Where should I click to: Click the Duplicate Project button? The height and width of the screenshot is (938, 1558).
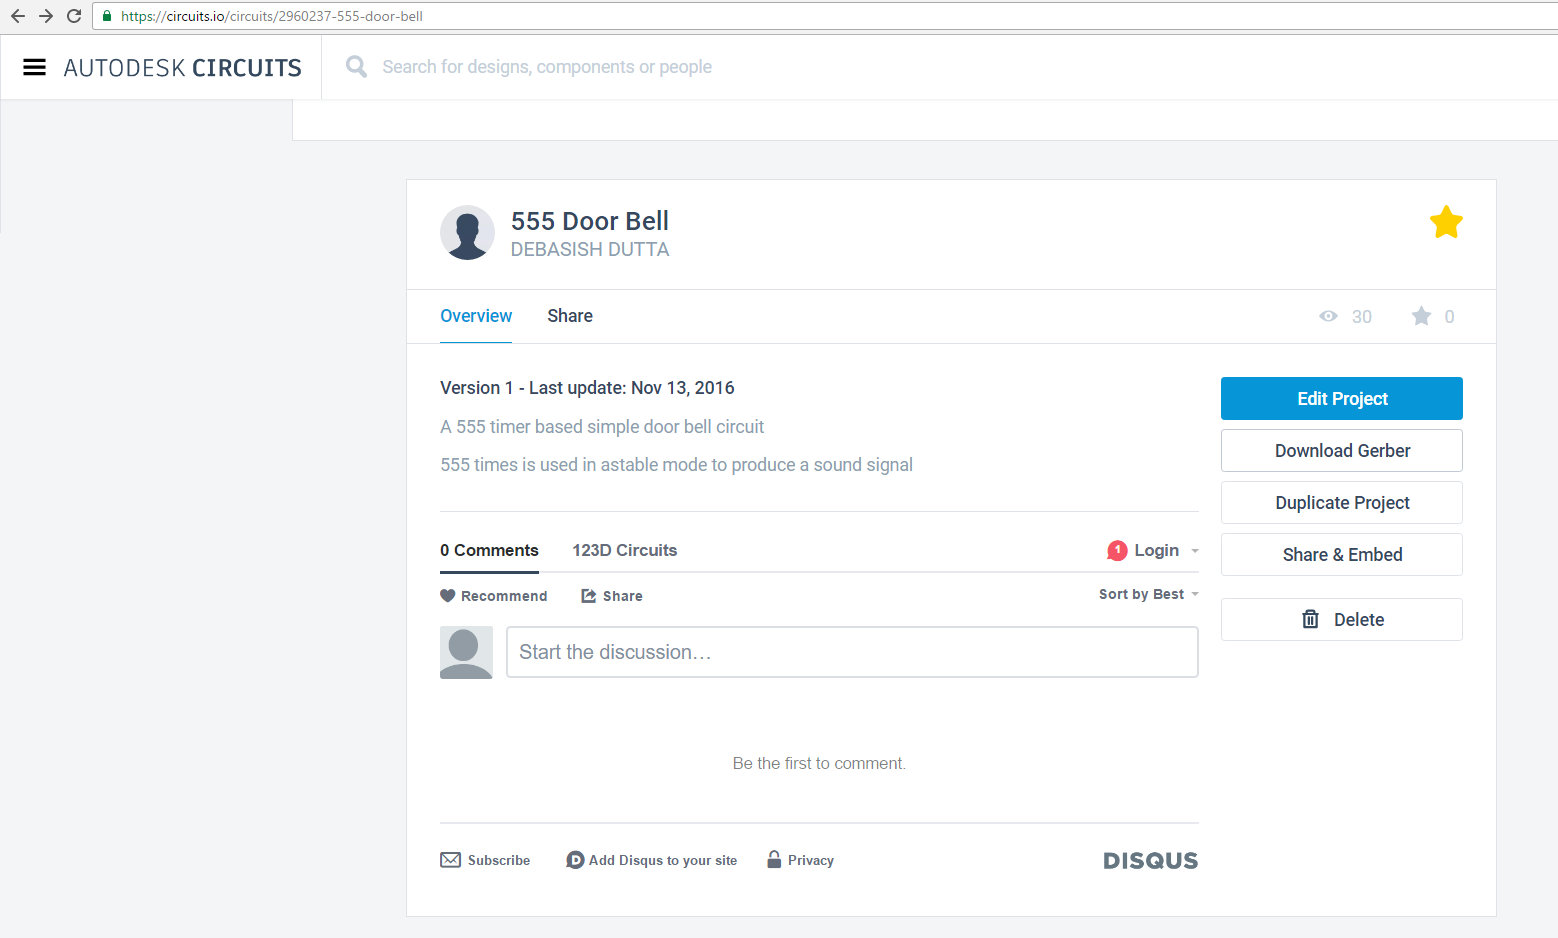point(1342,503)
